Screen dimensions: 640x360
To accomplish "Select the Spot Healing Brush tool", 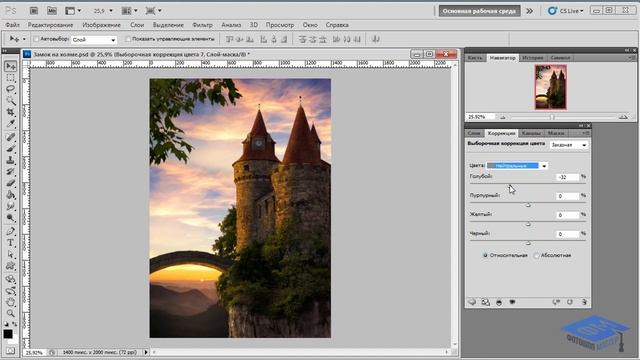I will pyautogui.click(x=11, y=137).
